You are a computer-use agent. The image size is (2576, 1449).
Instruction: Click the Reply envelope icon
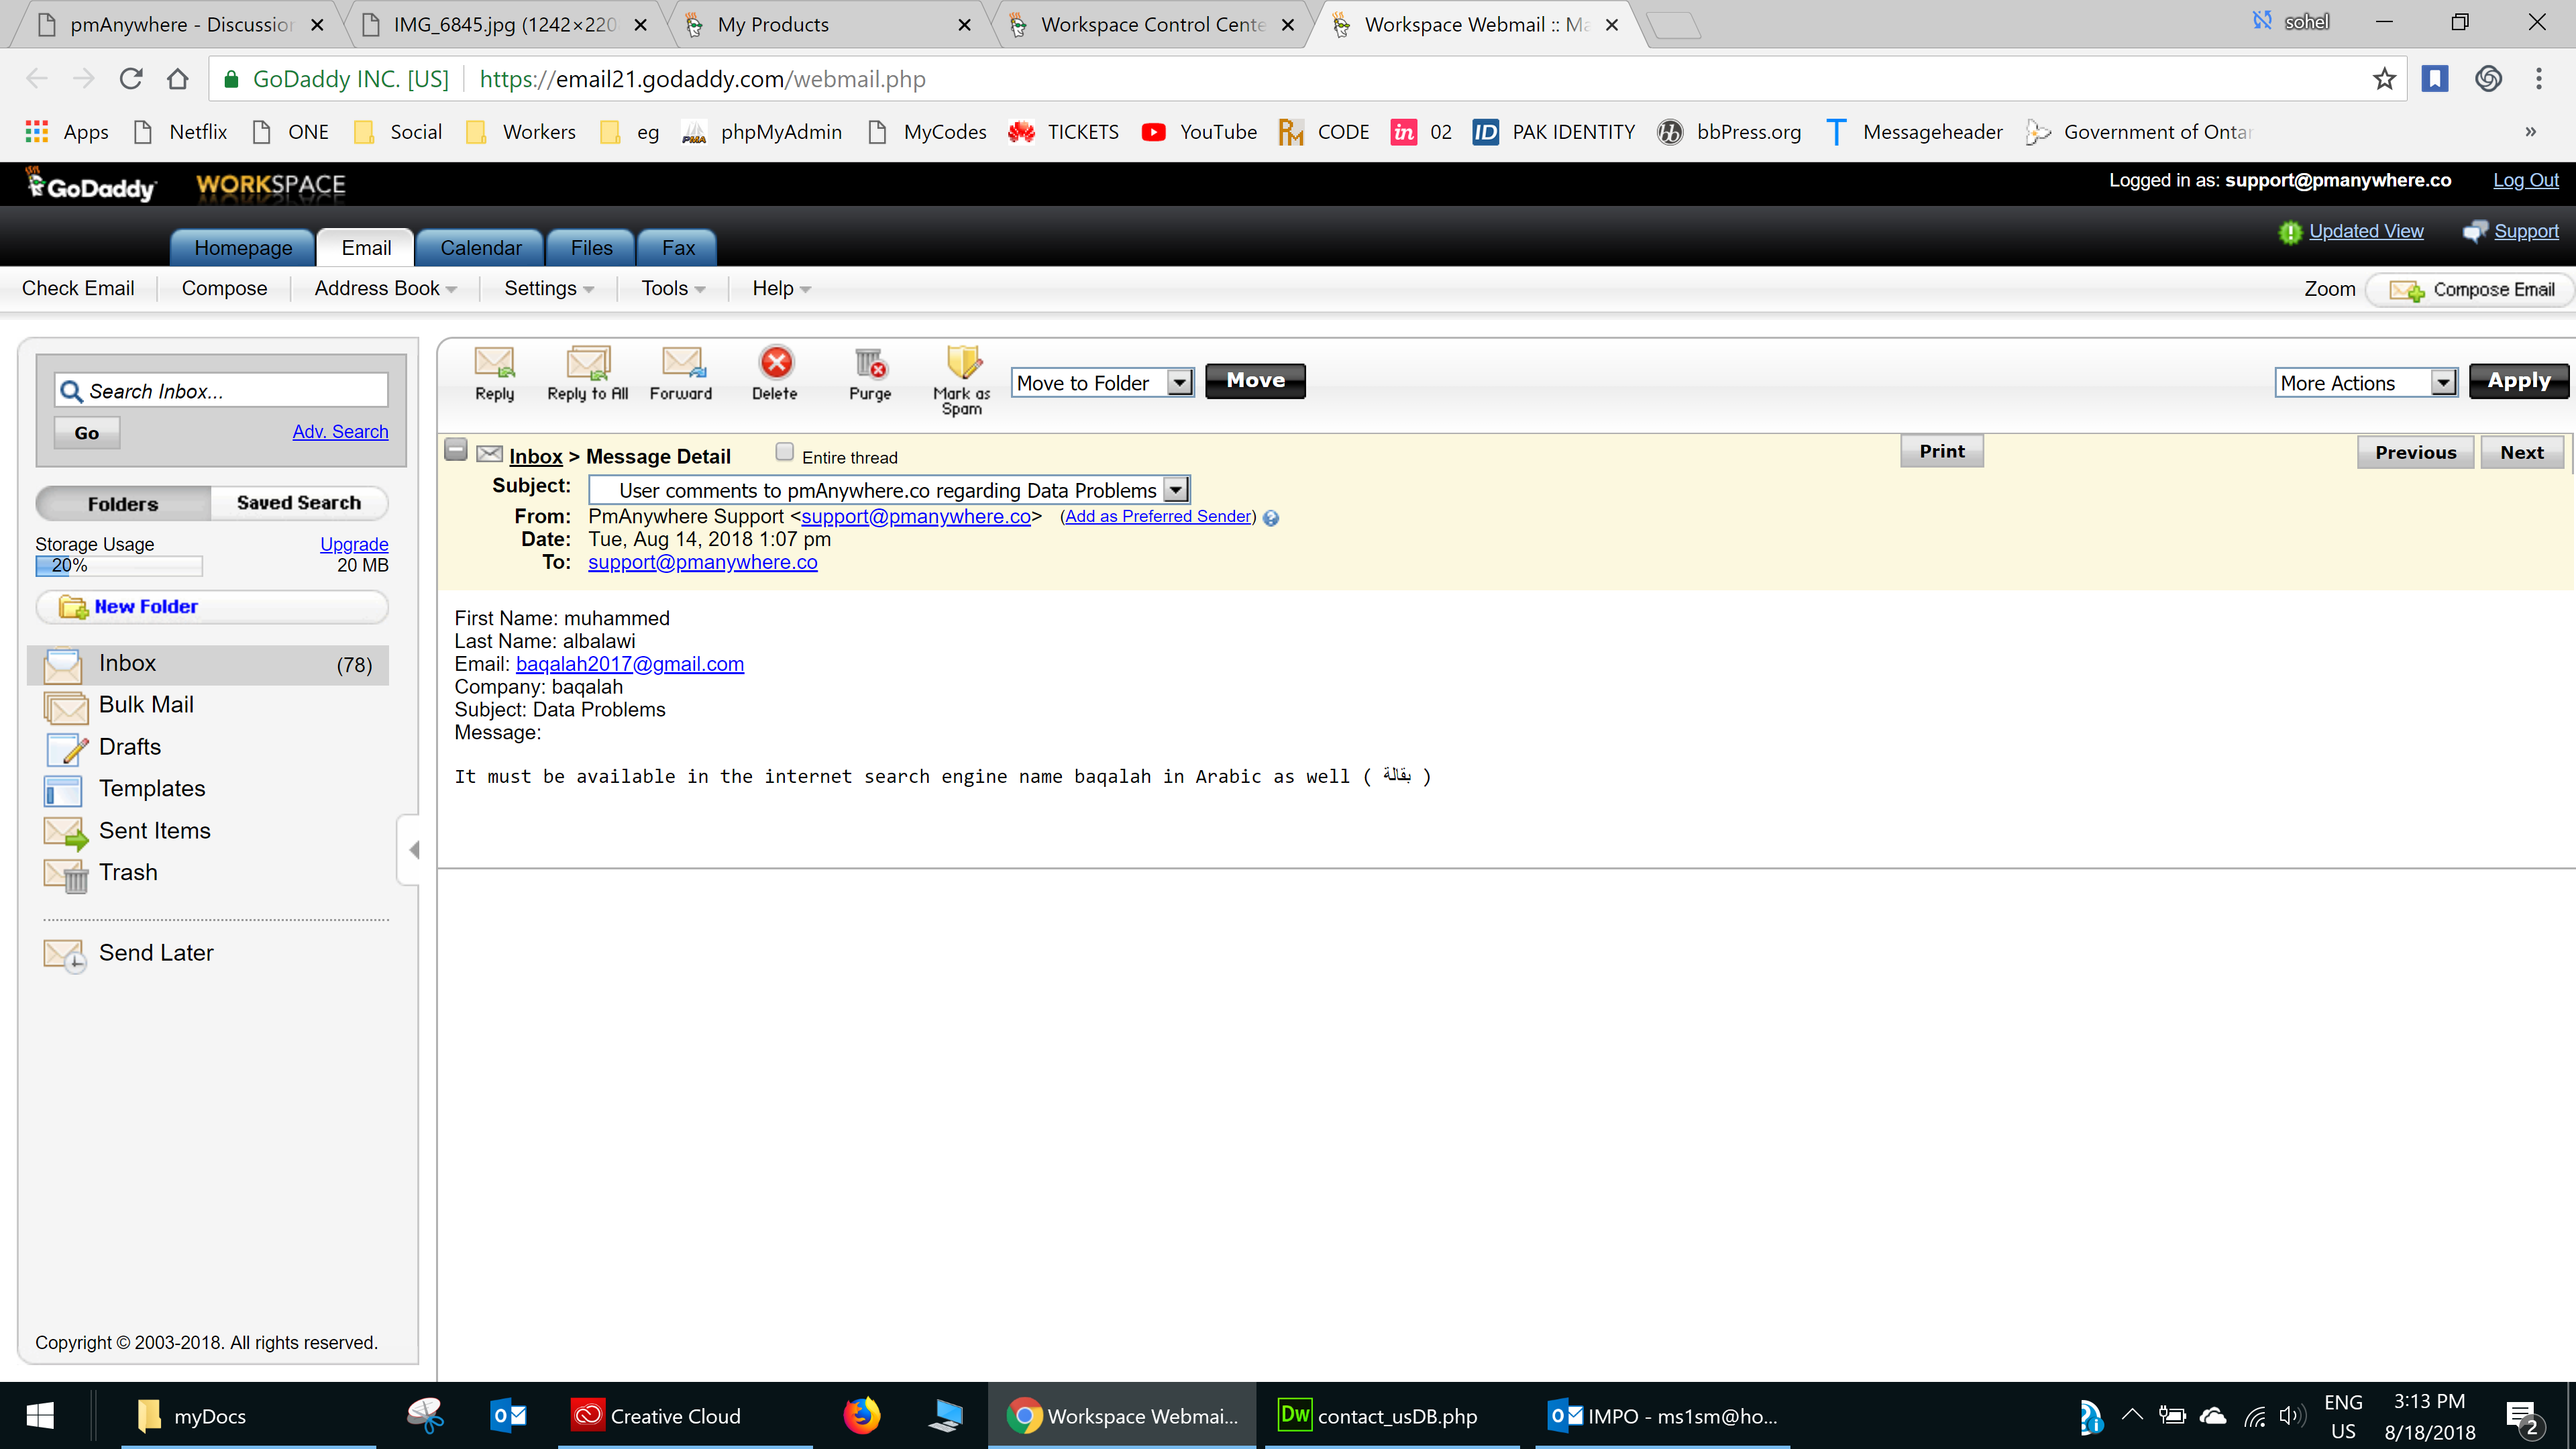coord(494,363)
